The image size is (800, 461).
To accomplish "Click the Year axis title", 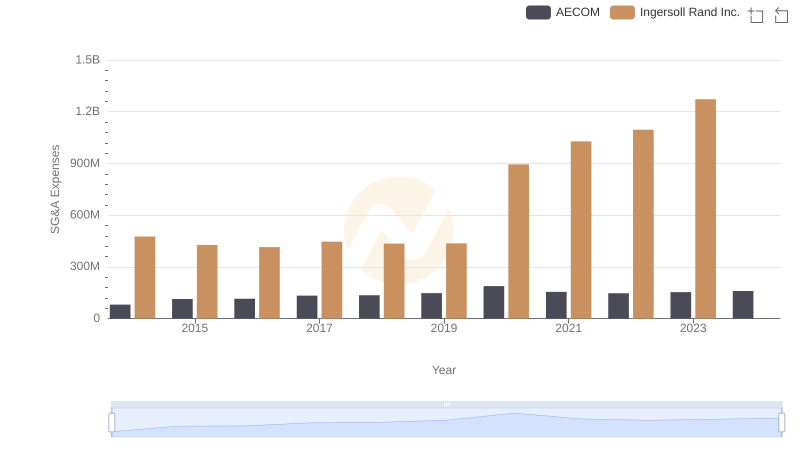I will point(444,370).
